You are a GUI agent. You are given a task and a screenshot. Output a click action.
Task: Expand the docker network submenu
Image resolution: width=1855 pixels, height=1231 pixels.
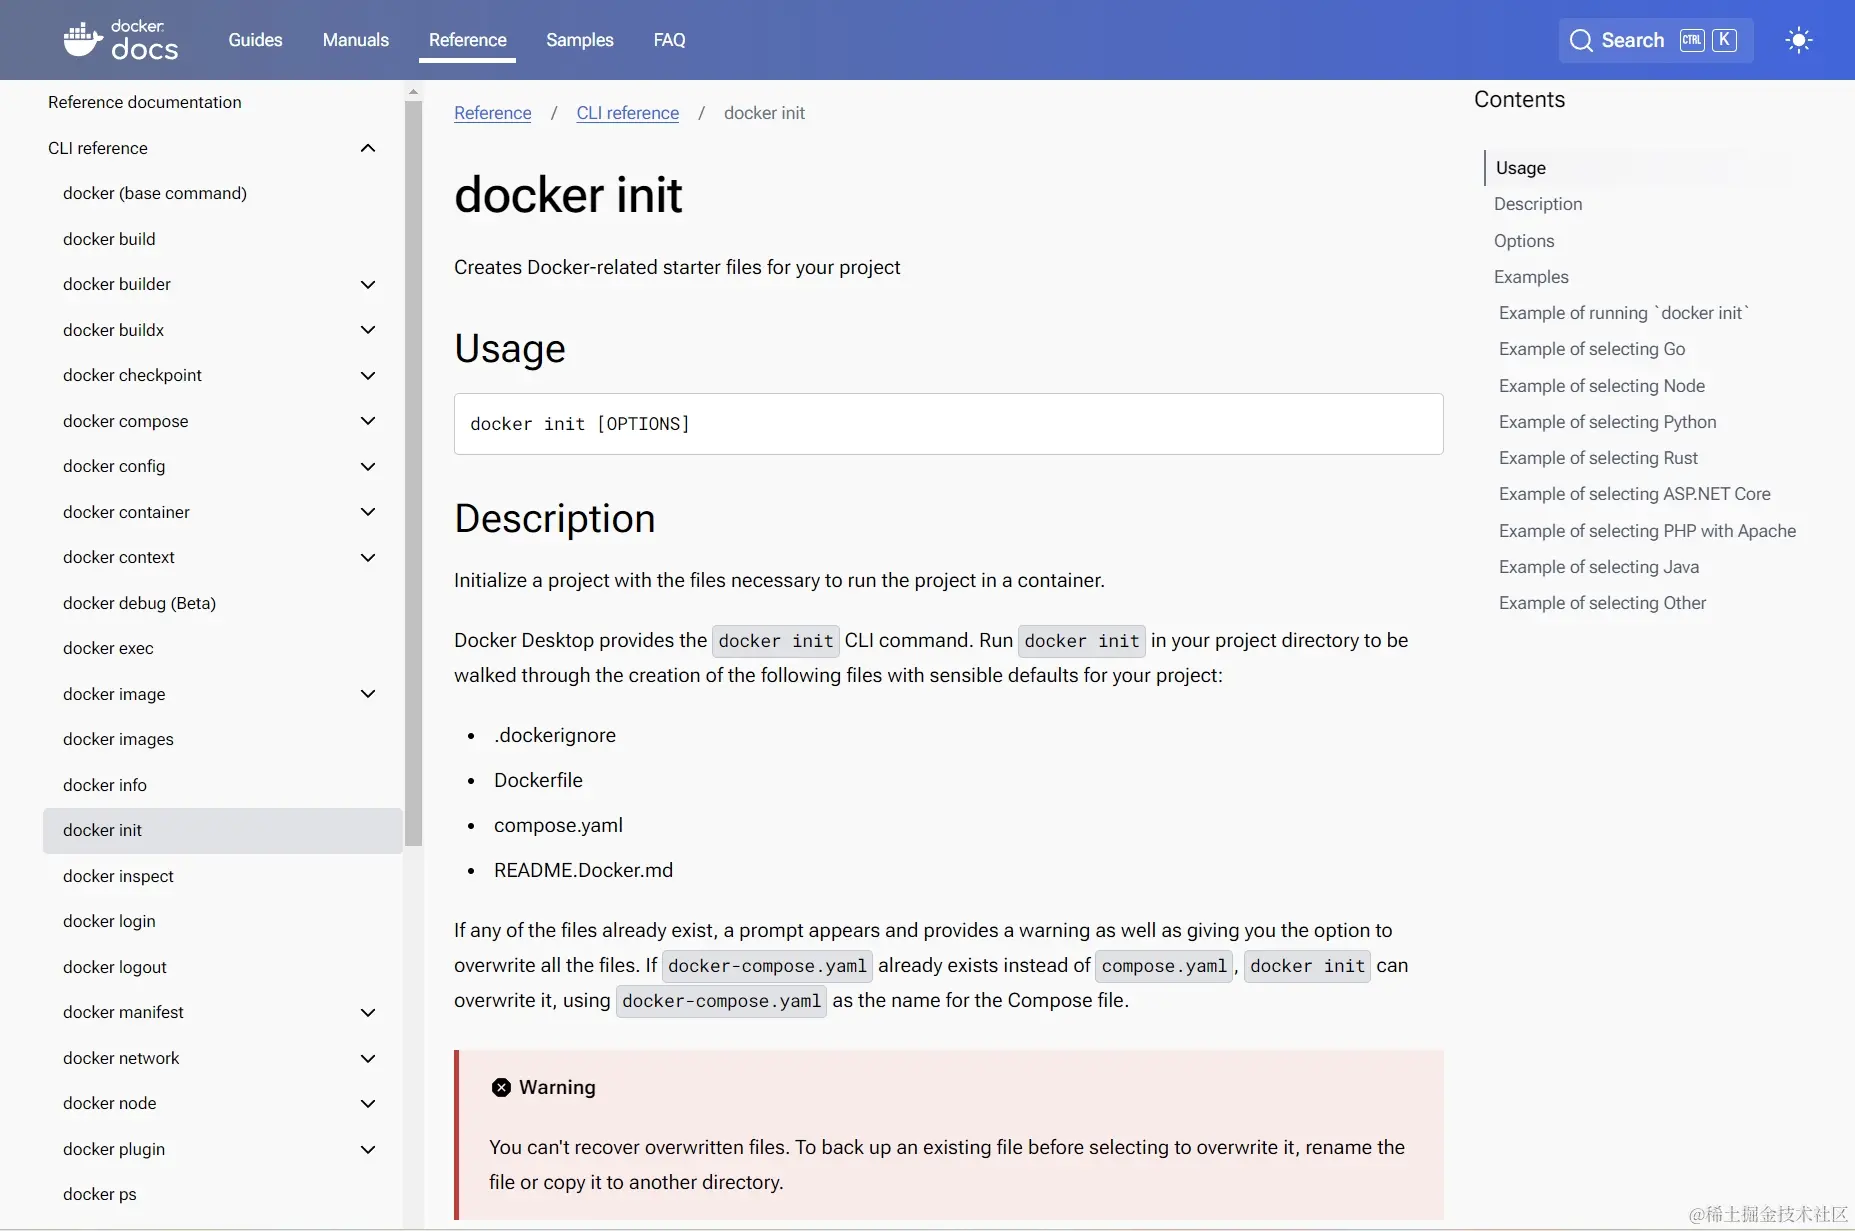pyautogui.click(x=368, y=1059)
